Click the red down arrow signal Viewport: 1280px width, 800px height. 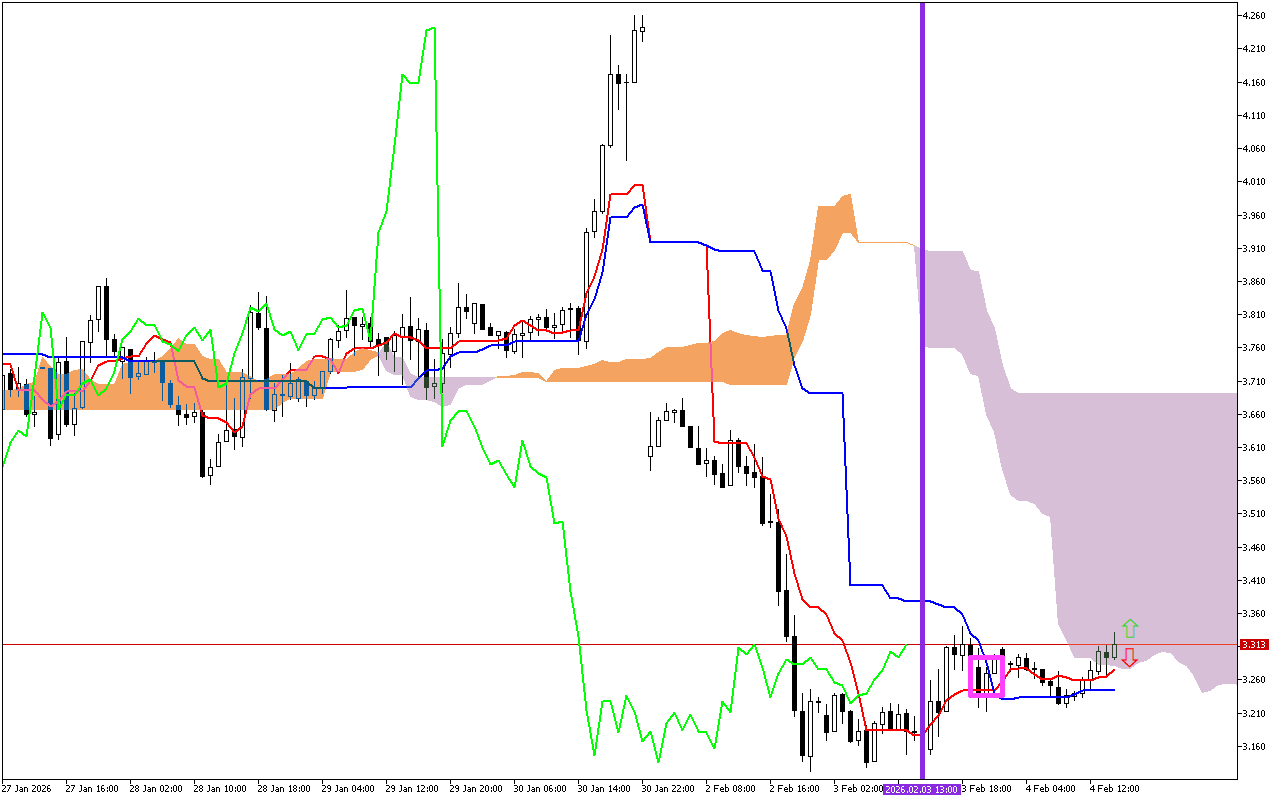(1129, 657)
